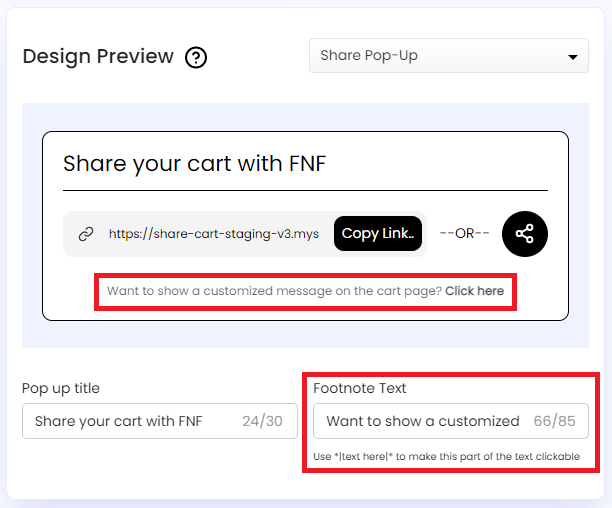Click the Pop up title label
Image resolution: width=612 pixels, height=508 pixels.
coord(61,389)
